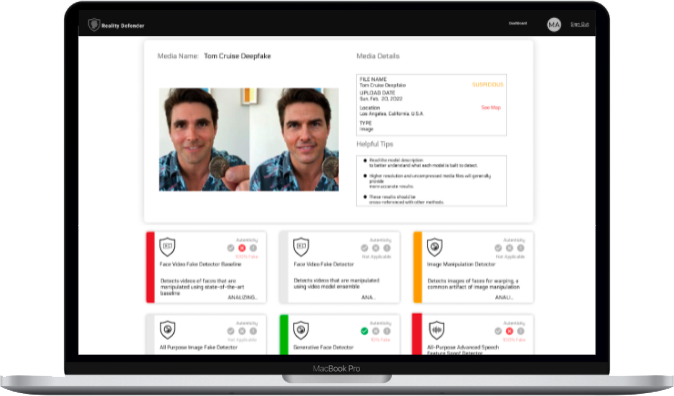Click the Sign Out link
Image resolution: width=674 pixels, height=396 pixels.
pos(579,25)
